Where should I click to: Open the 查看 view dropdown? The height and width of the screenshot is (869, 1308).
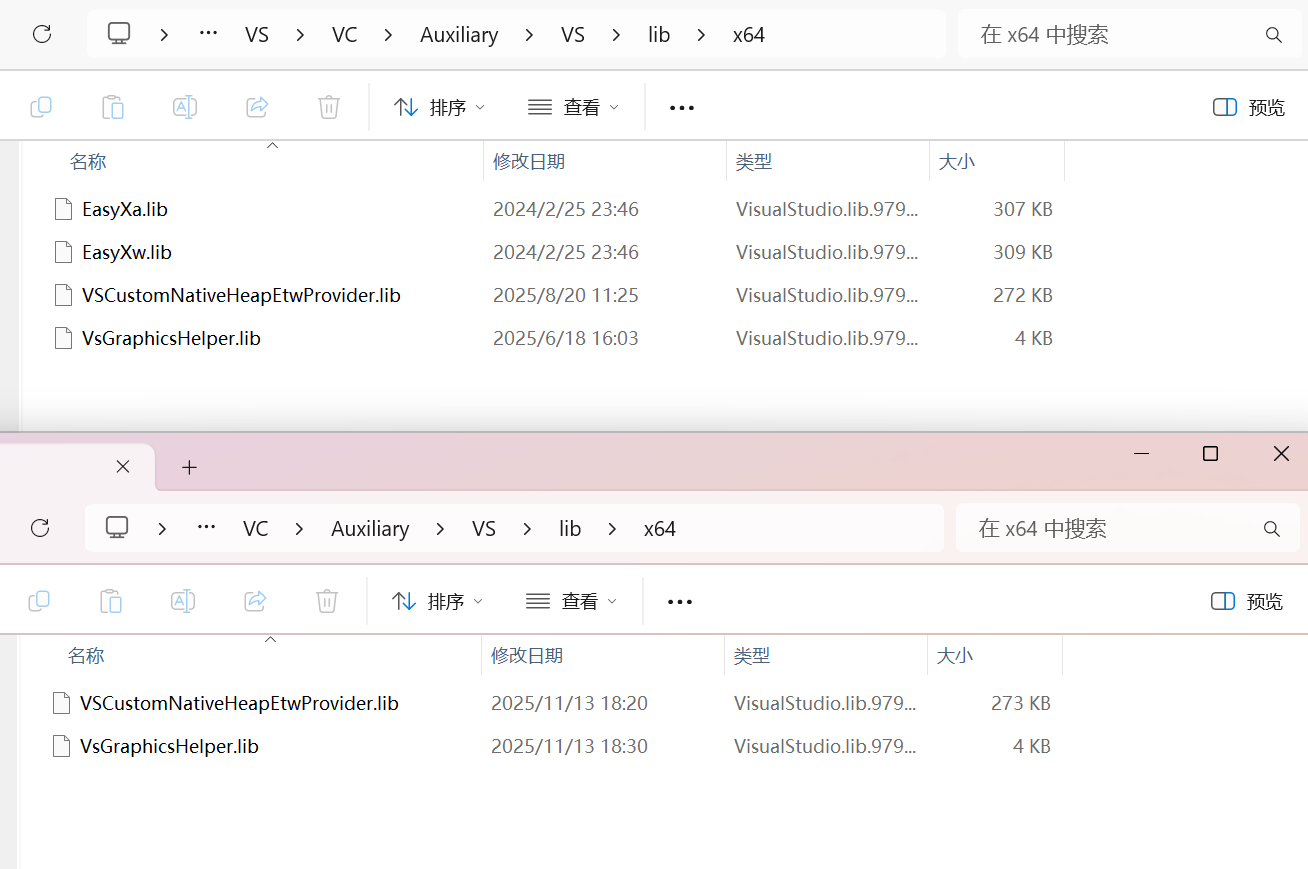[572, 107]
